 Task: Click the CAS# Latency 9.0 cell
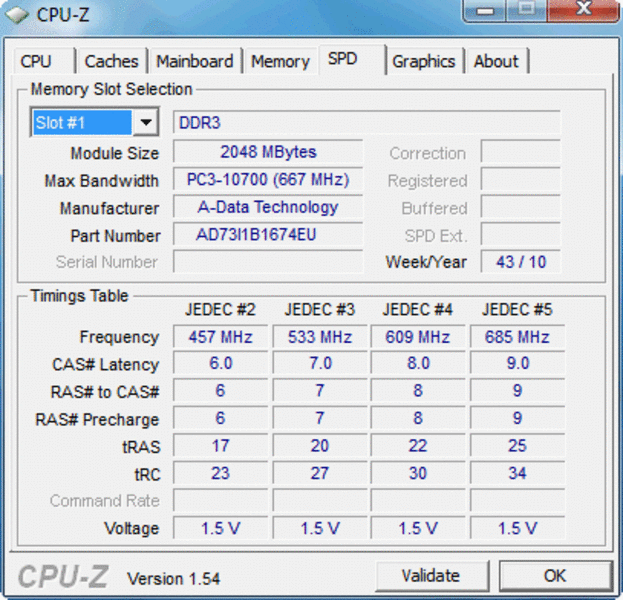[x=517, y=363]
